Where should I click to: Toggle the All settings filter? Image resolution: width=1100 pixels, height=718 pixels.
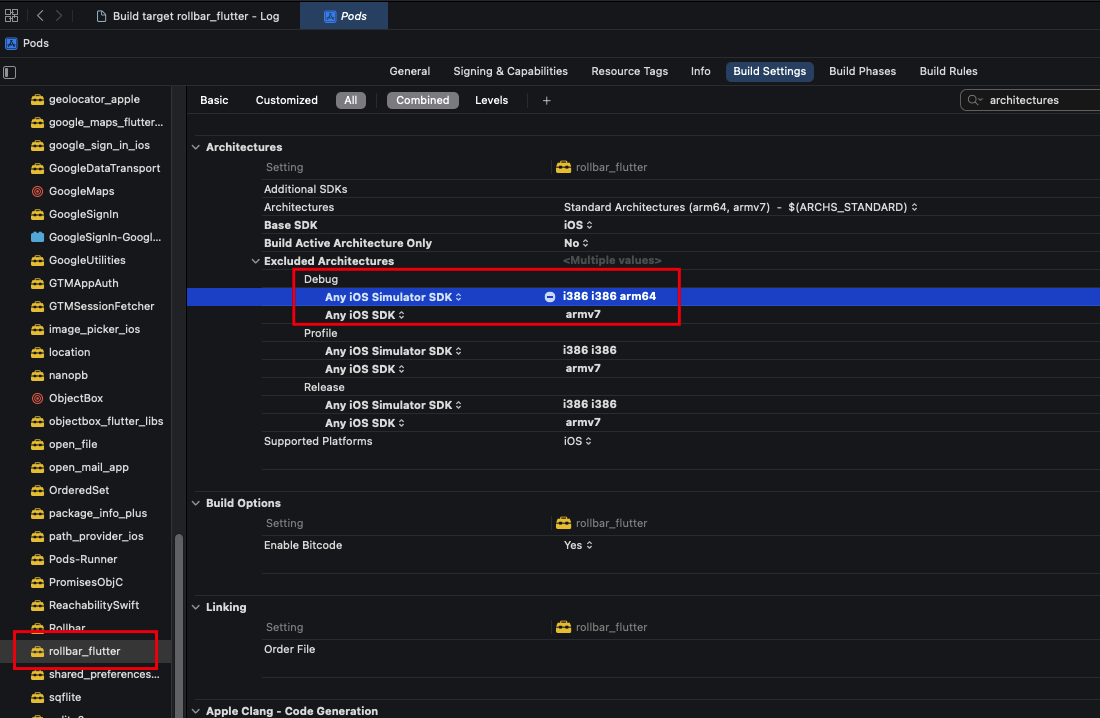[x=350, y=100]
